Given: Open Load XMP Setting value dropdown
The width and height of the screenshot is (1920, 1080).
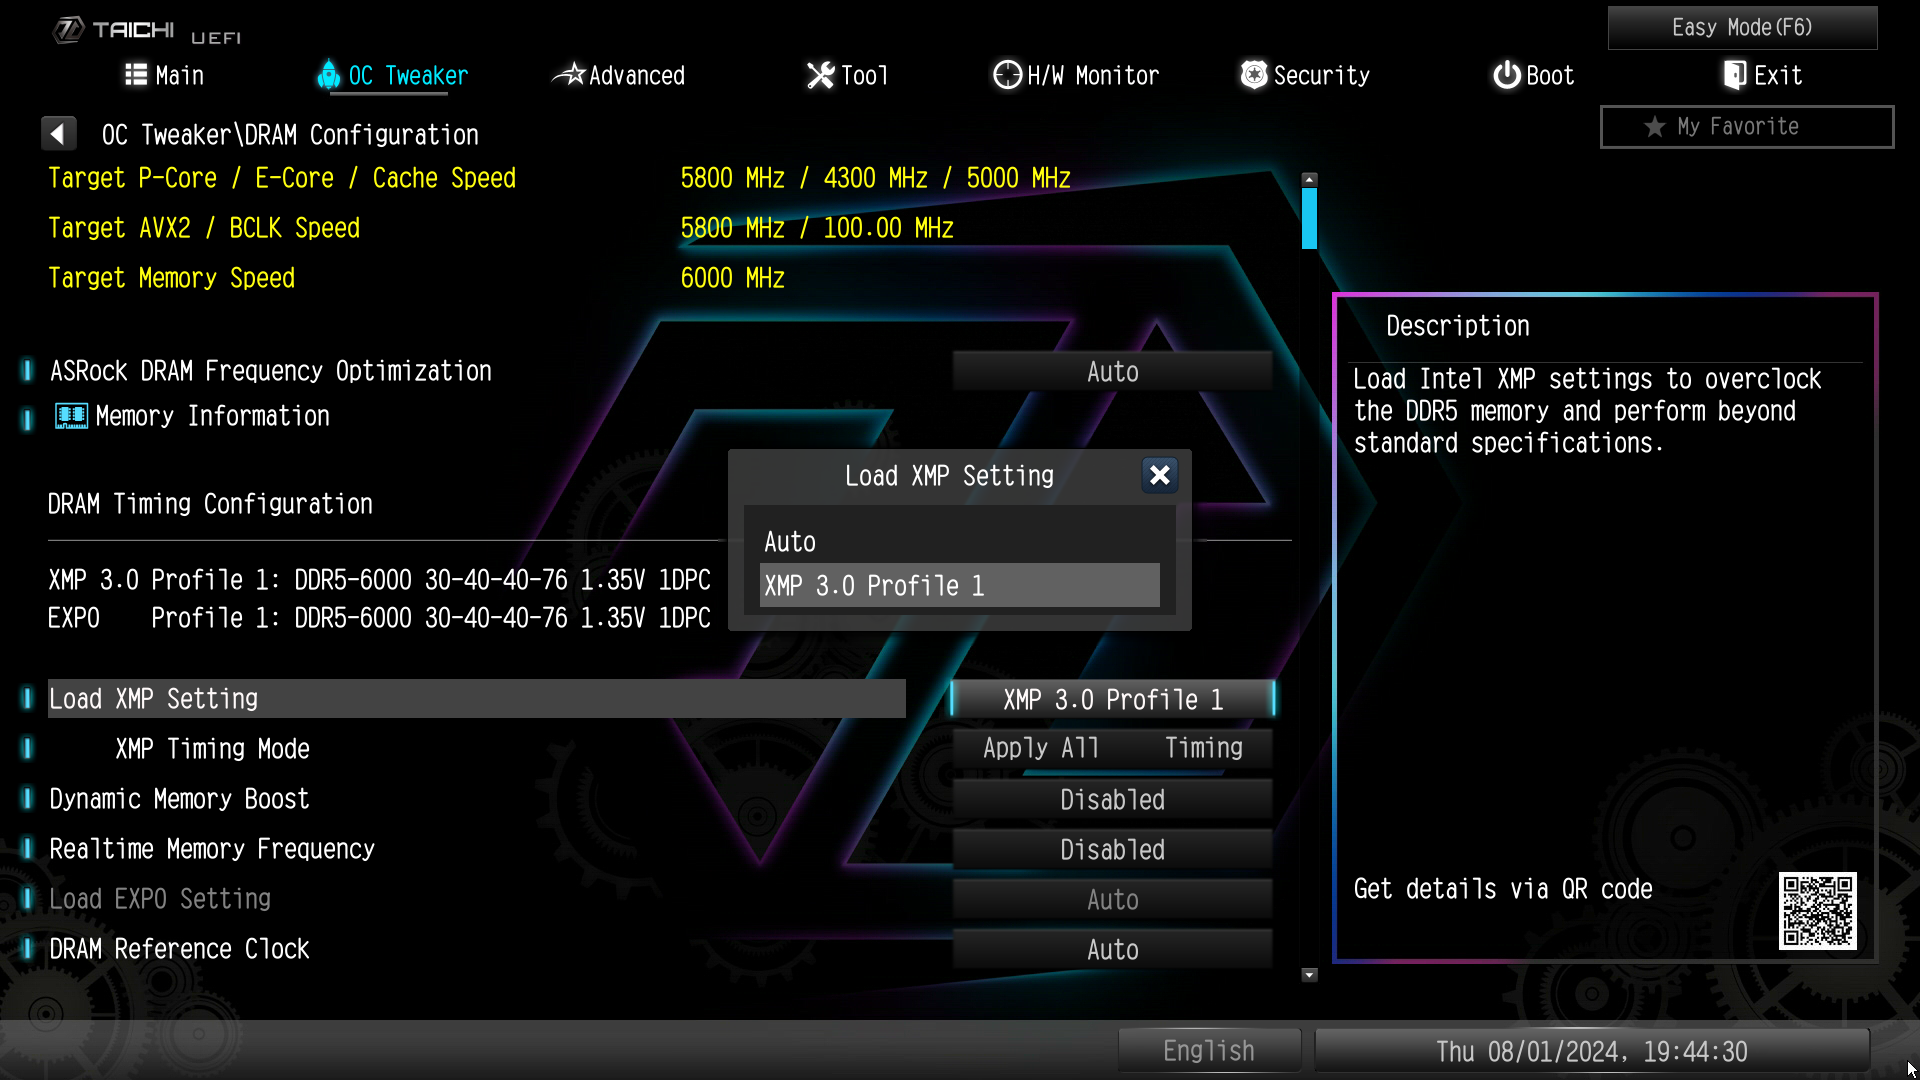Looking at the screenshot, I should (1112, 699).
